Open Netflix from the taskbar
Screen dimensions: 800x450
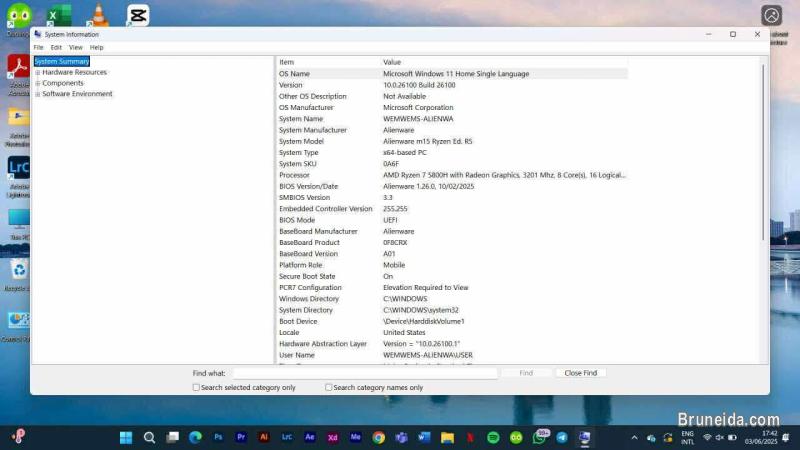(470, 437)
